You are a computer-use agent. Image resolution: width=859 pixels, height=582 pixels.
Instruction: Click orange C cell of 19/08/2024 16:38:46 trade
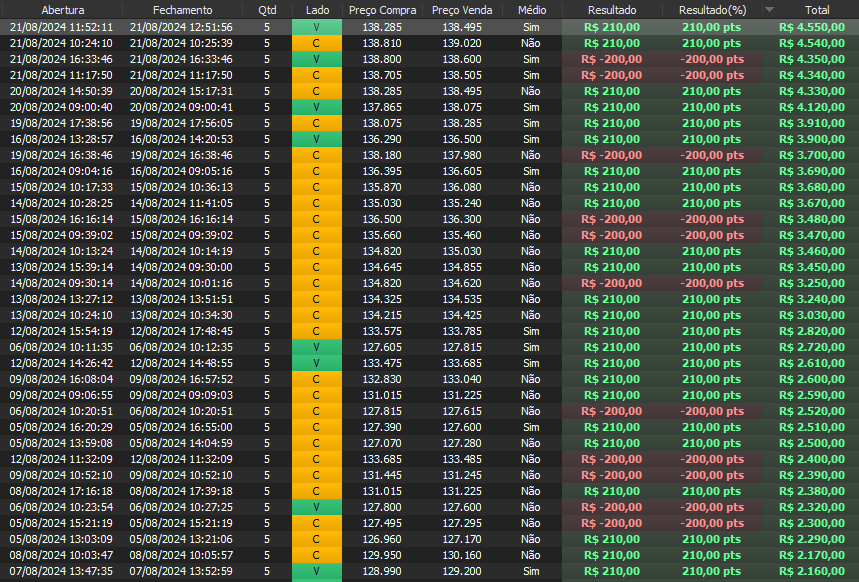pos(316,155)
